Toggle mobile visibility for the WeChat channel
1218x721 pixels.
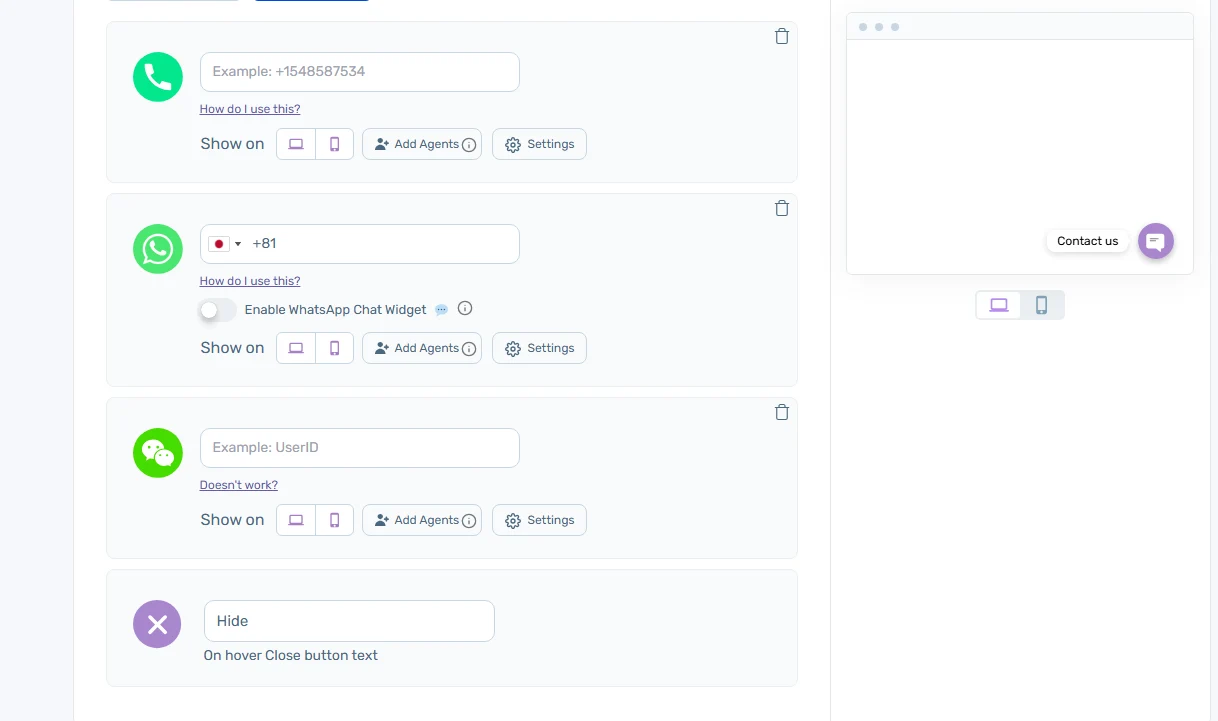pyautogui.click(x=335, y=520)
